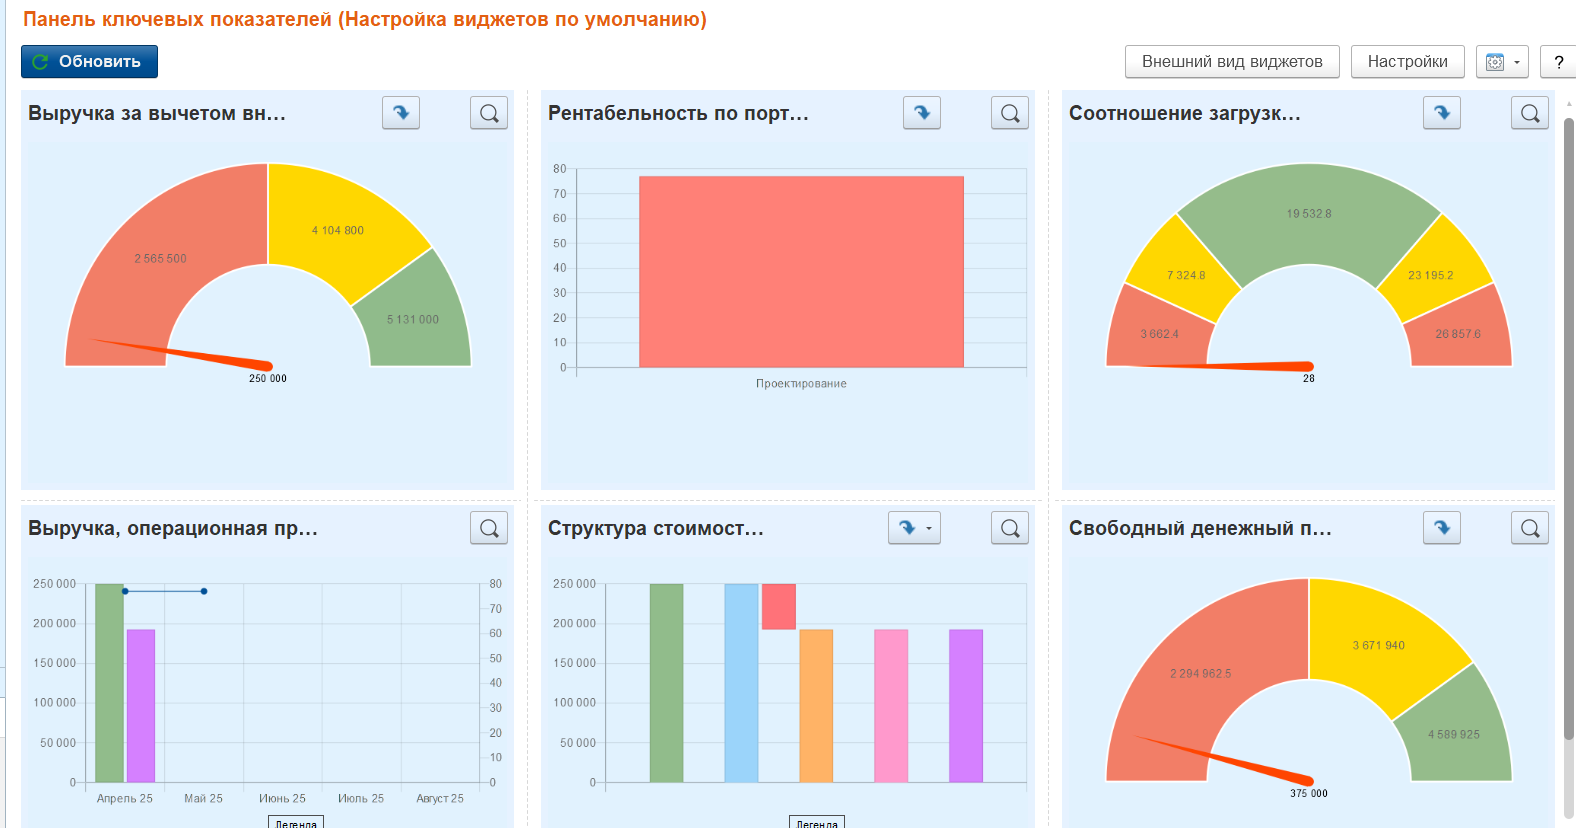Screen dimensions: 1576x828
Task: Magnify the Соотношение загрузк widget
Action: pyautogui.click(x=1530, y=113)
